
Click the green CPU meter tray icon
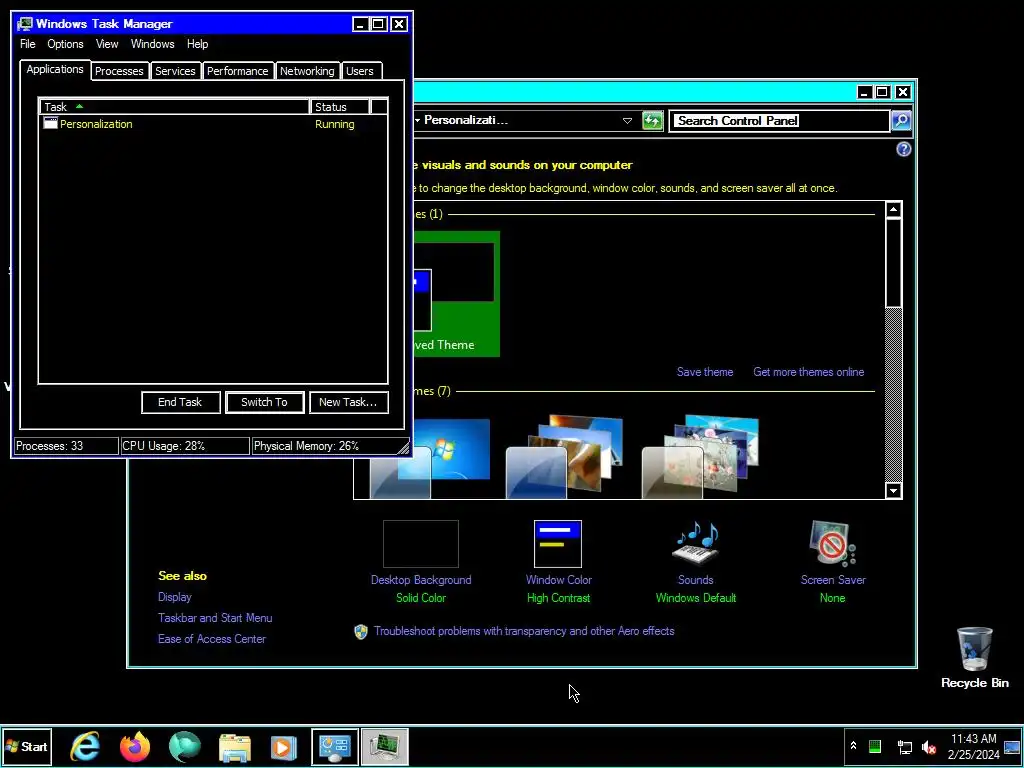[x=875, y=746]
